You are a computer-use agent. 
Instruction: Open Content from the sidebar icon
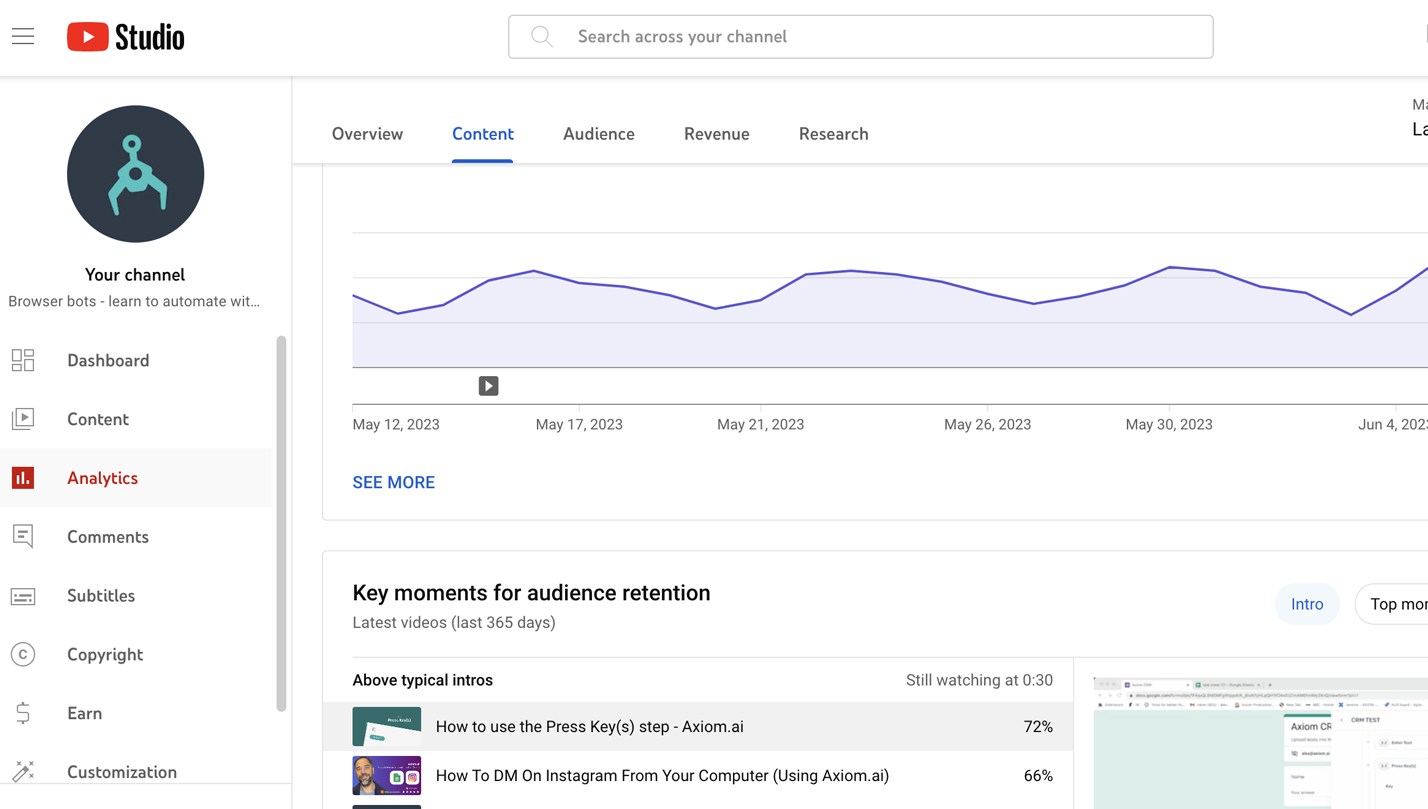click(23, 419)
